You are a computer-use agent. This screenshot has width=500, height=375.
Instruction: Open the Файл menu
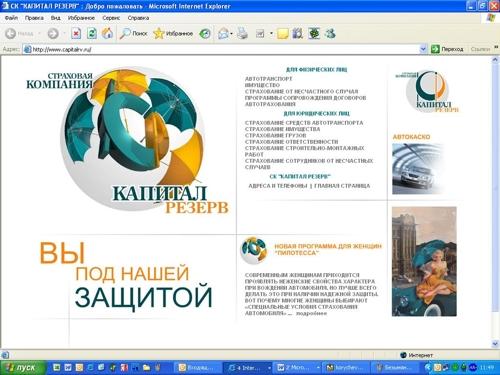click(12, 18)
